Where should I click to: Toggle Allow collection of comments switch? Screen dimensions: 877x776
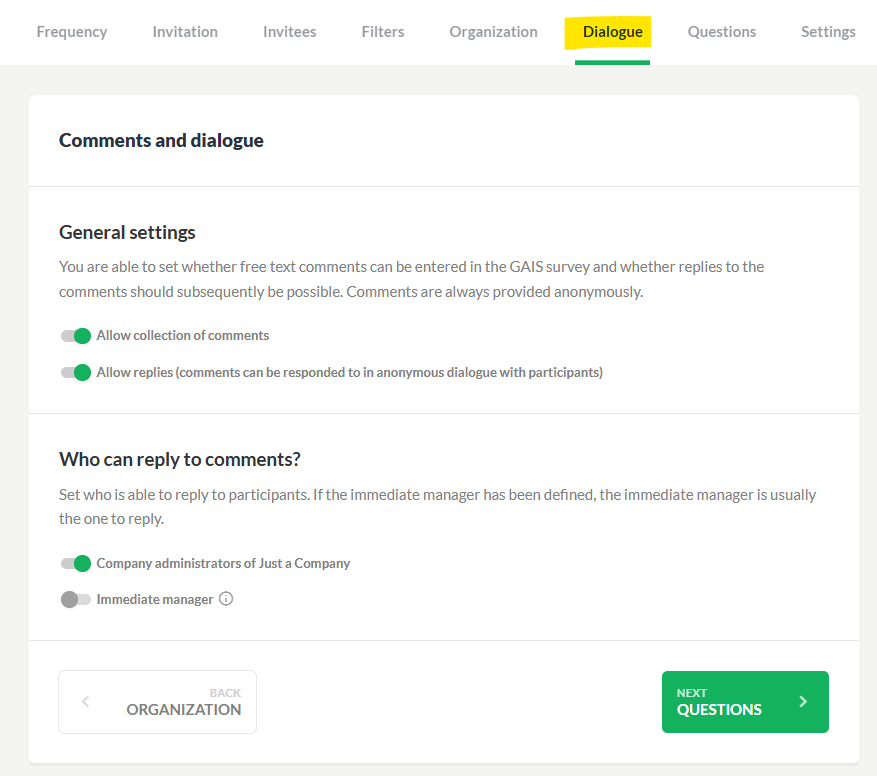pos(76,336)
